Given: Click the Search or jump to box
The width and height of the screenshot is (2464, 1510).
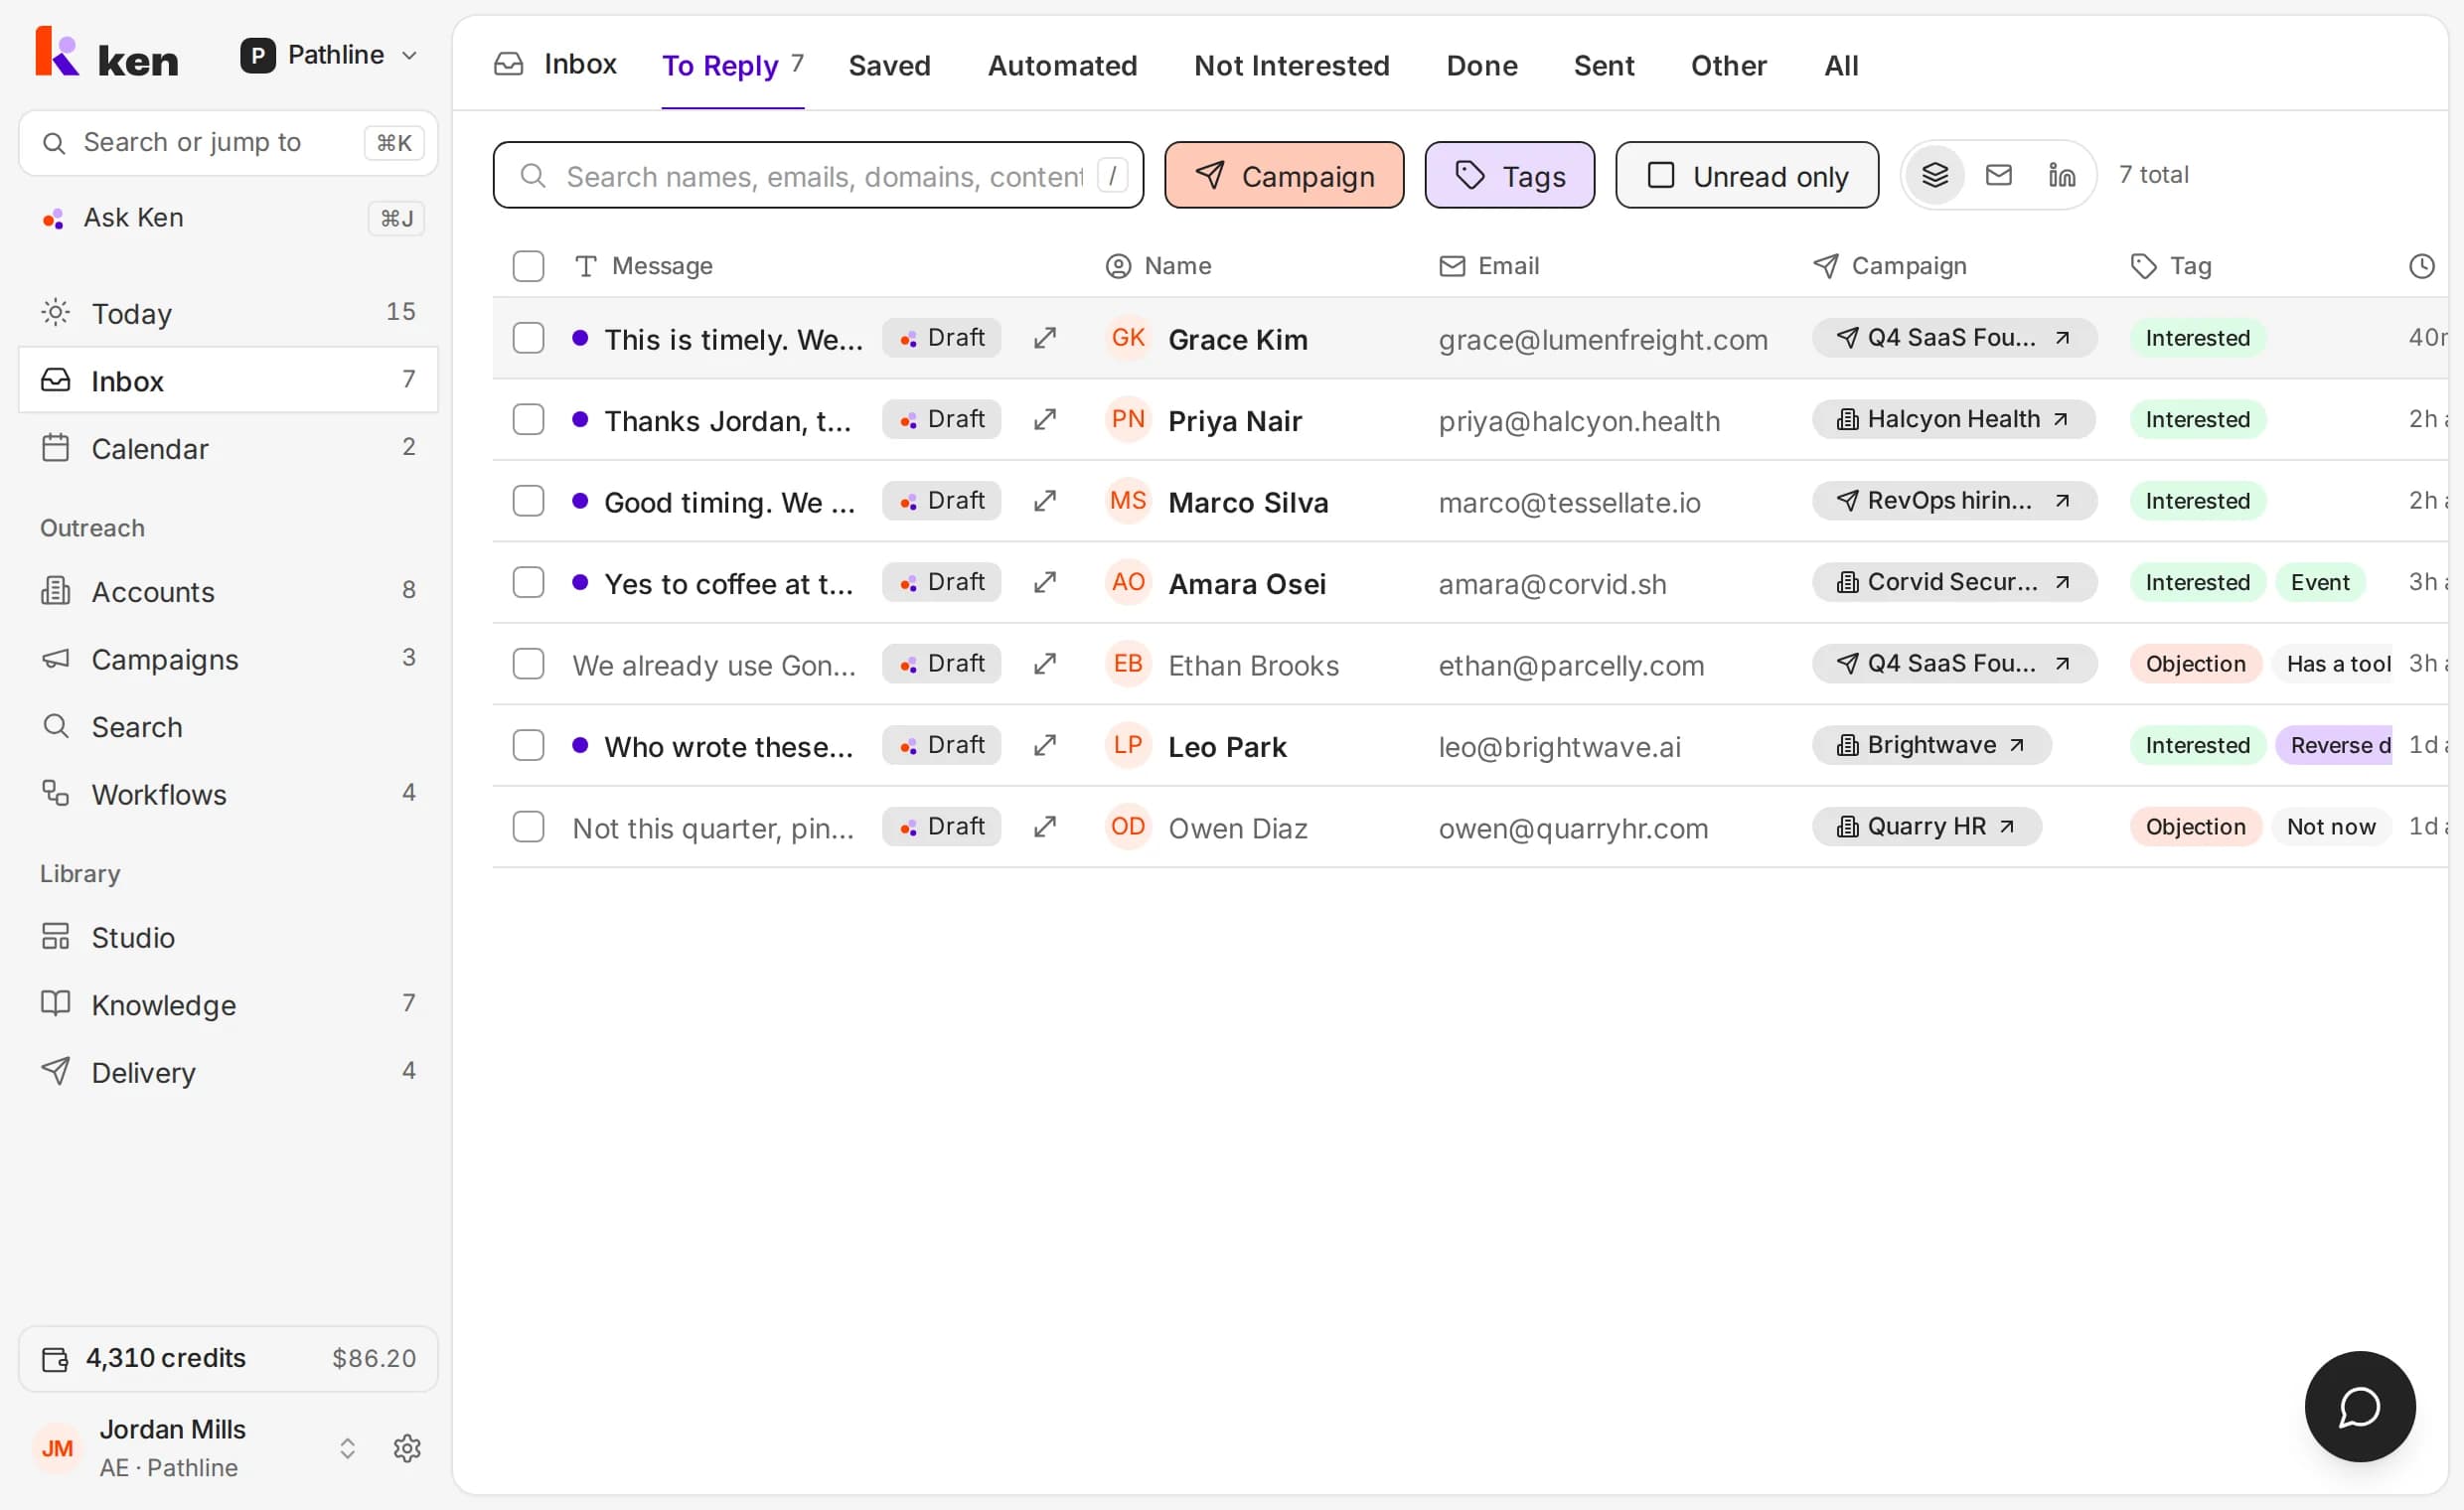Looking at the screenshot, I should [228, 143].
